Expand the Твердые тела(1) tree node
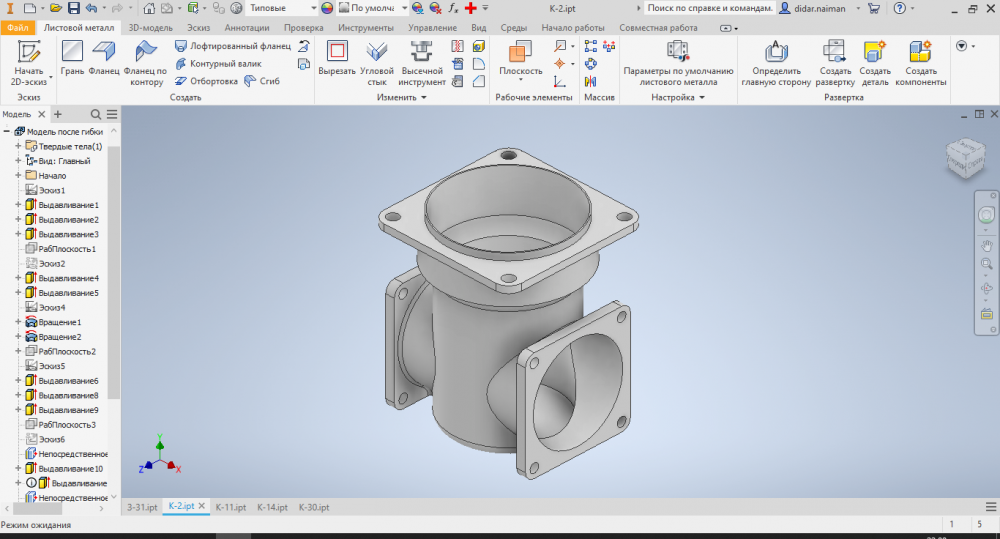Image resolution: width=1000 pixels, height=539 pixels. [x=18, y=146]
